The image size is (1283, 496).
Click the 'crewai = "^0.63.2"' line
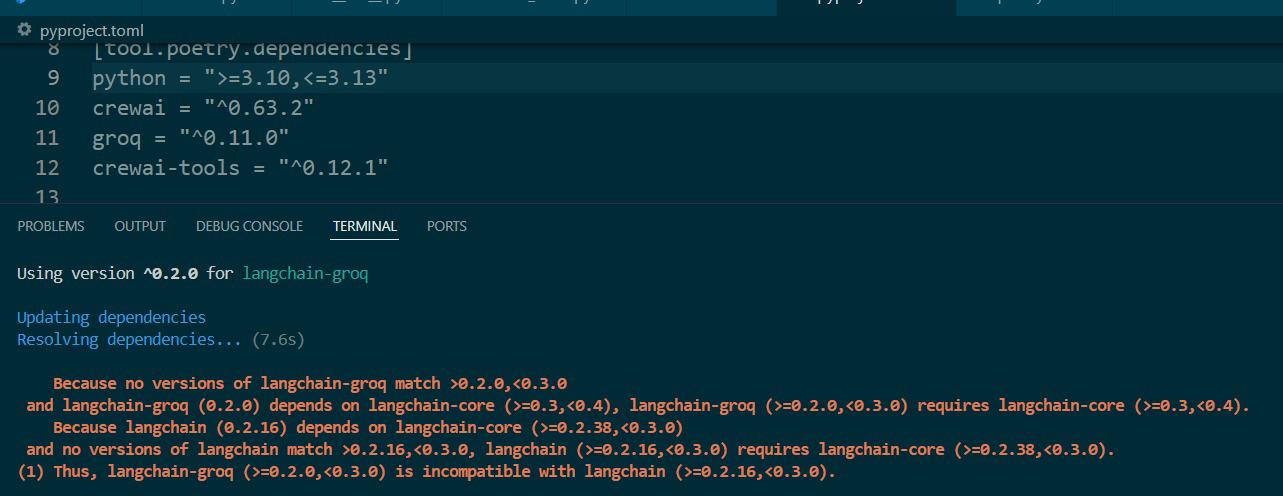pyautogui.click(x=203, y=108)
